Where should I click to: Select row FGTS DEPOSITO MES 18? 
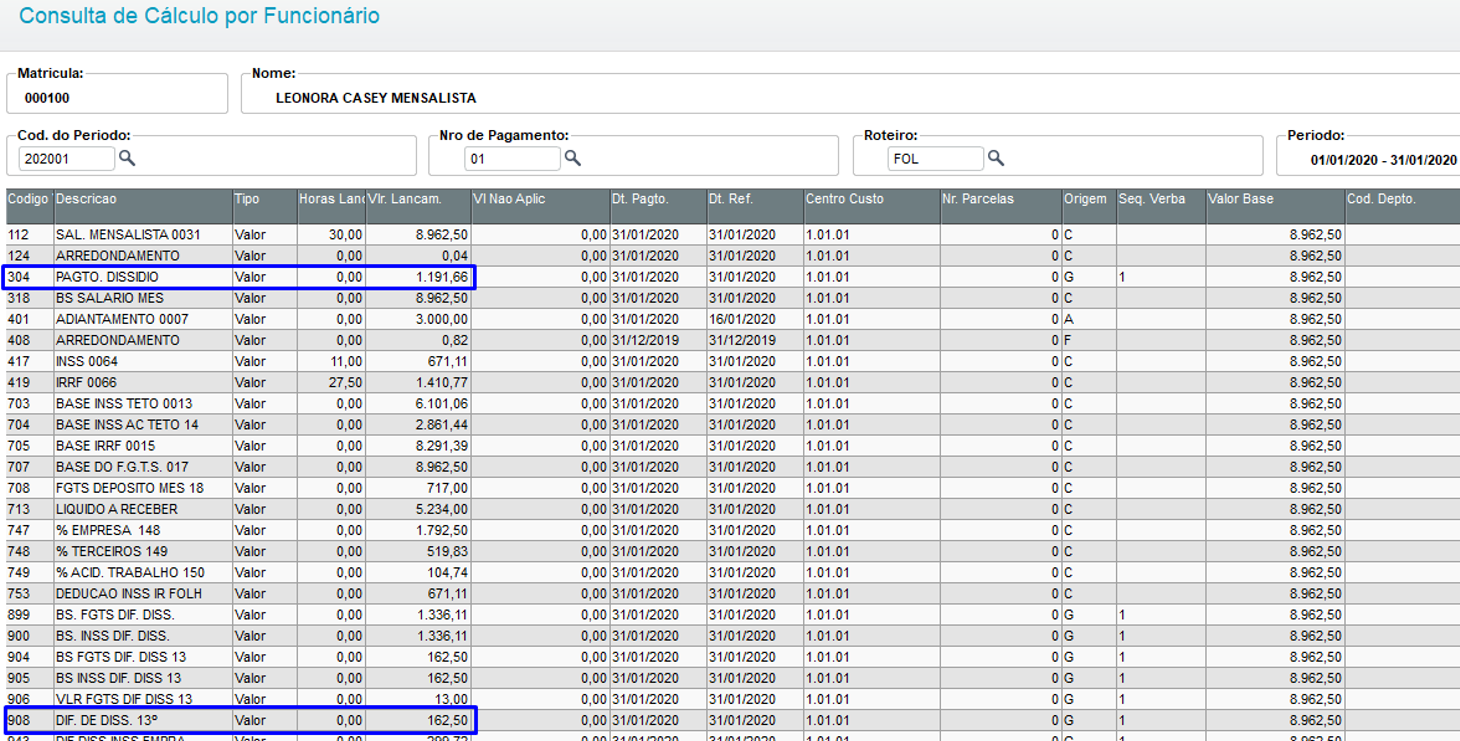tap(733, 488)
